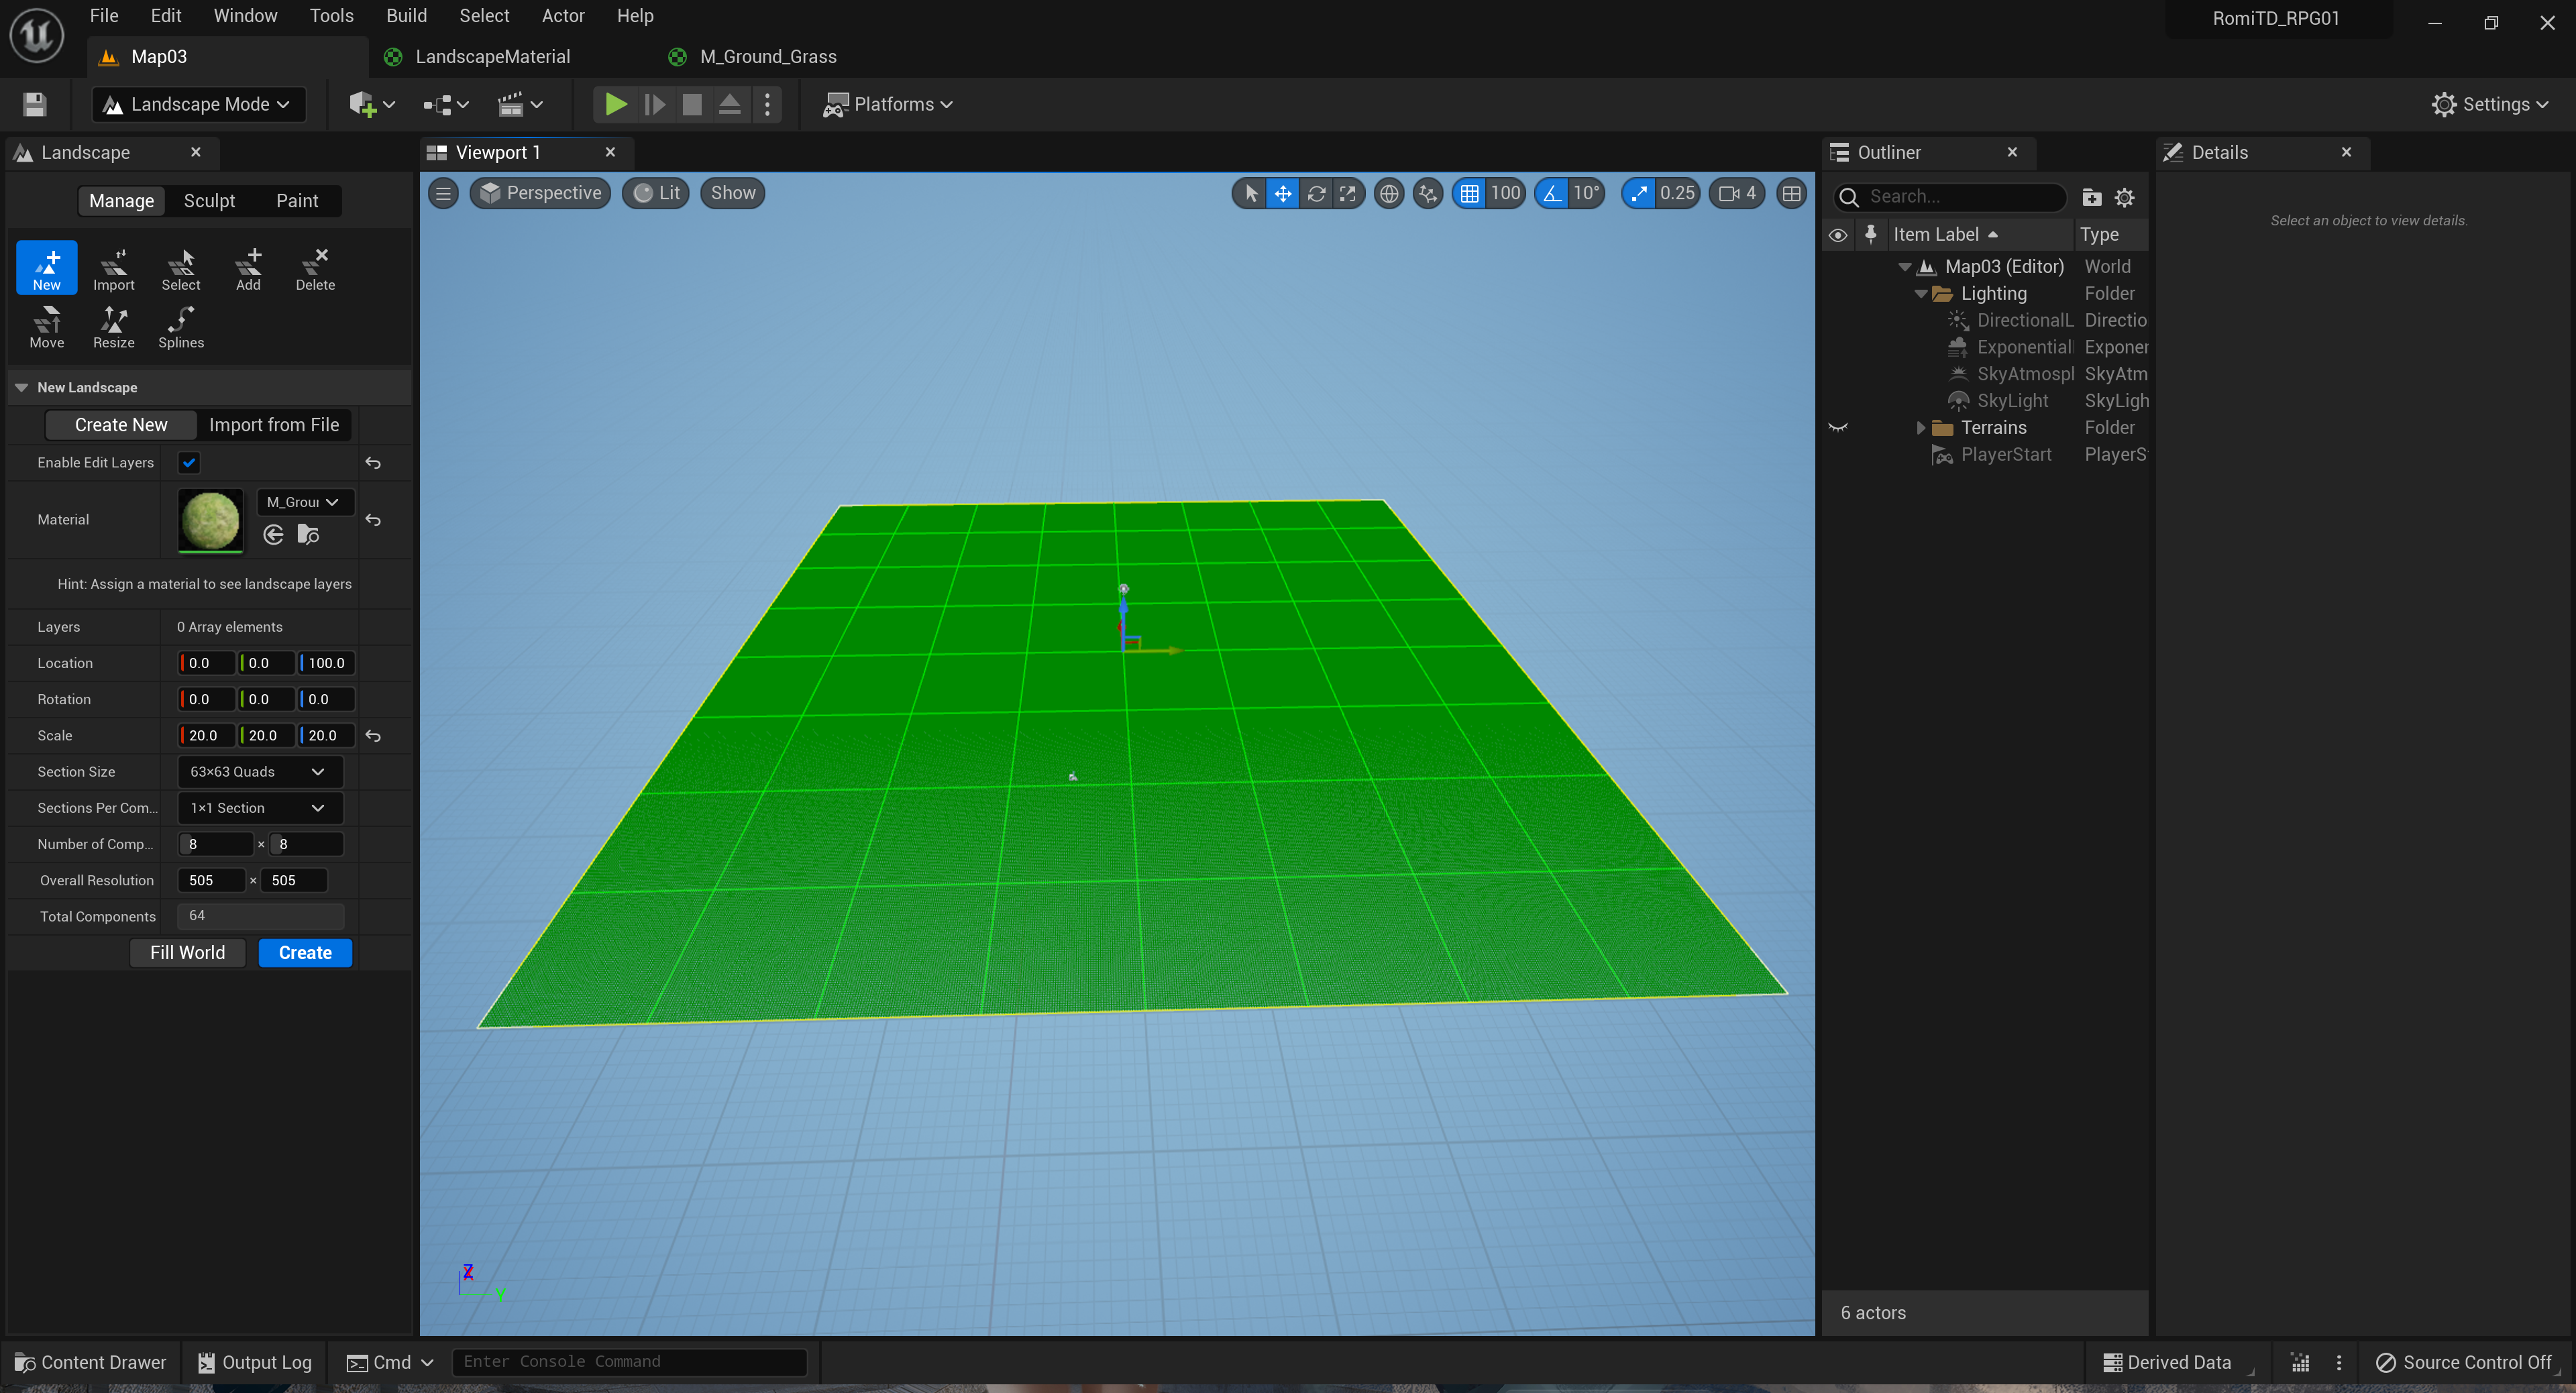Click the Enter Console Command field
Screen dimensions: 2576x1393
[628, 1362]
